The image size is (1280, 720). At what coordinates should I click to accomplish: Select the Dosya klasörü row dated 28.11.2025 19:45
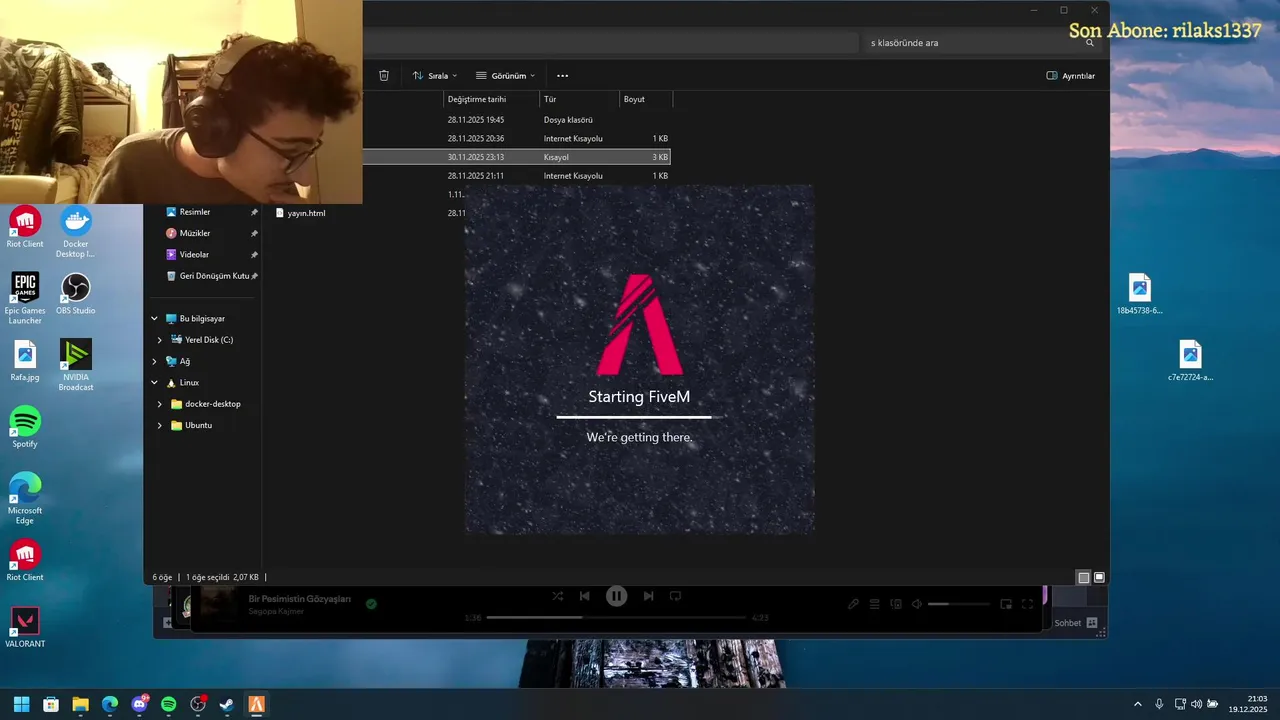point(516,119)
